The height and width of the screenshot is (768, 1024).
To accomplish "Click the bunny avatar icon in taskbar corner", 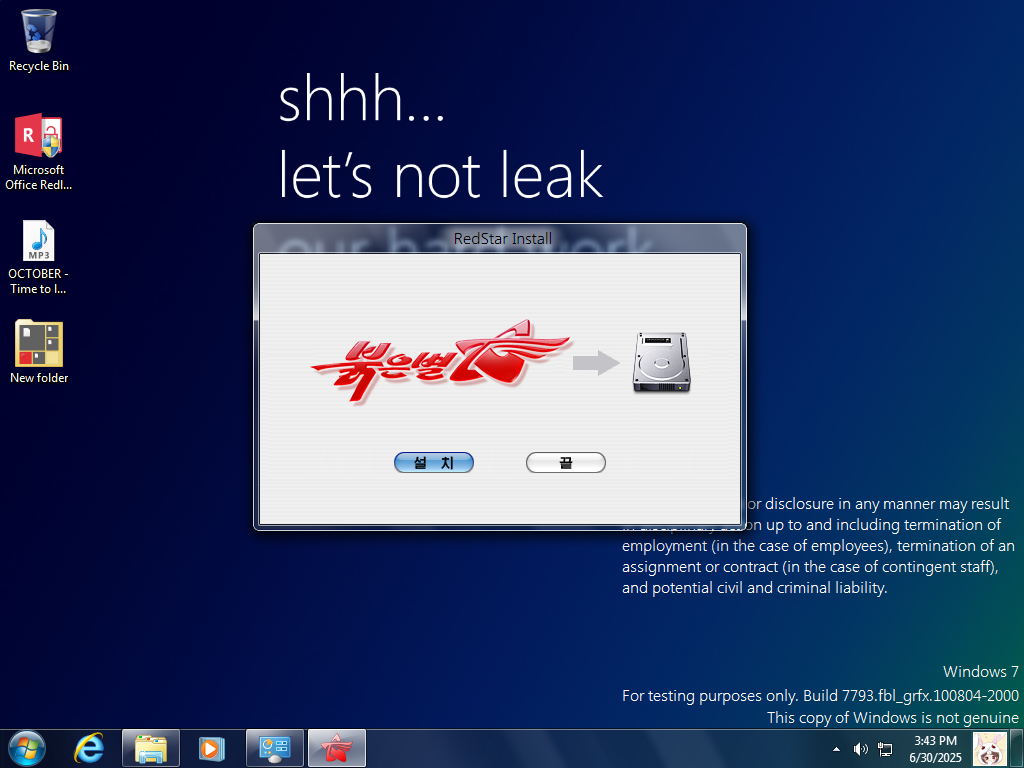I will [989, 749].
